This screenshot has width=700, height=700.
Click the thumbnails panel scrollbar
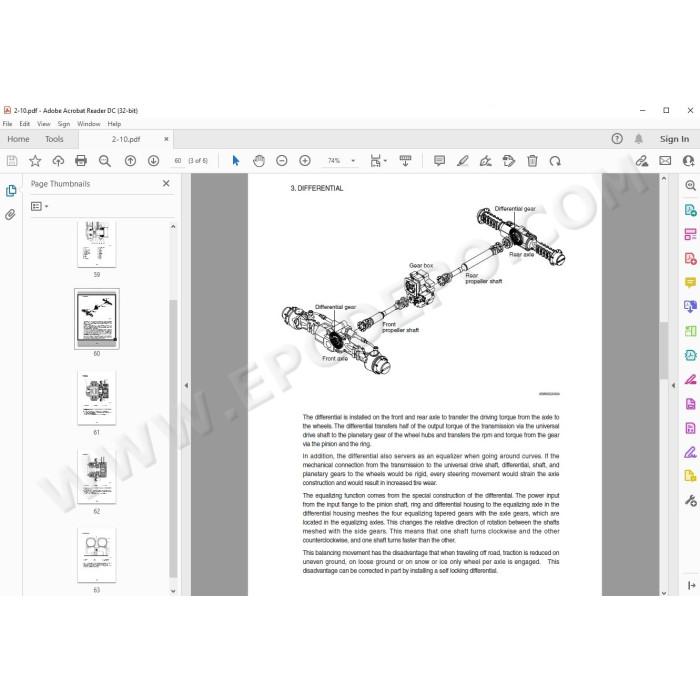click(173, 438)
